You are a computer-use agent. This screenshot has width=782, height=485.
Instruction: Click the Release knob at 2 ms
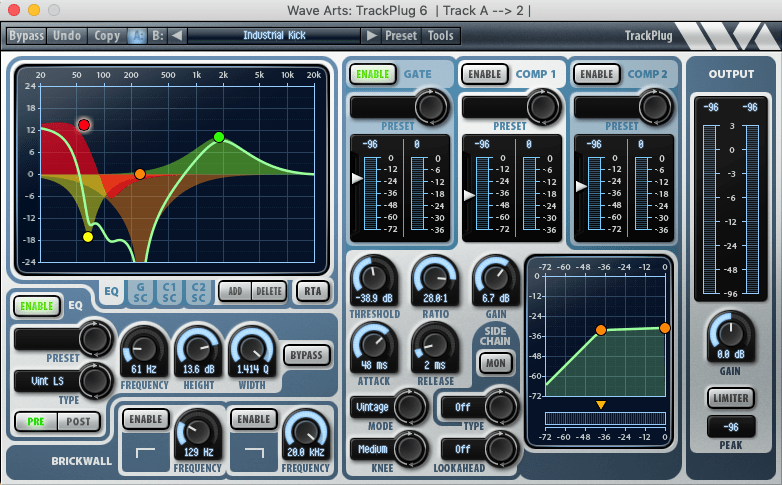pos(435,344)
